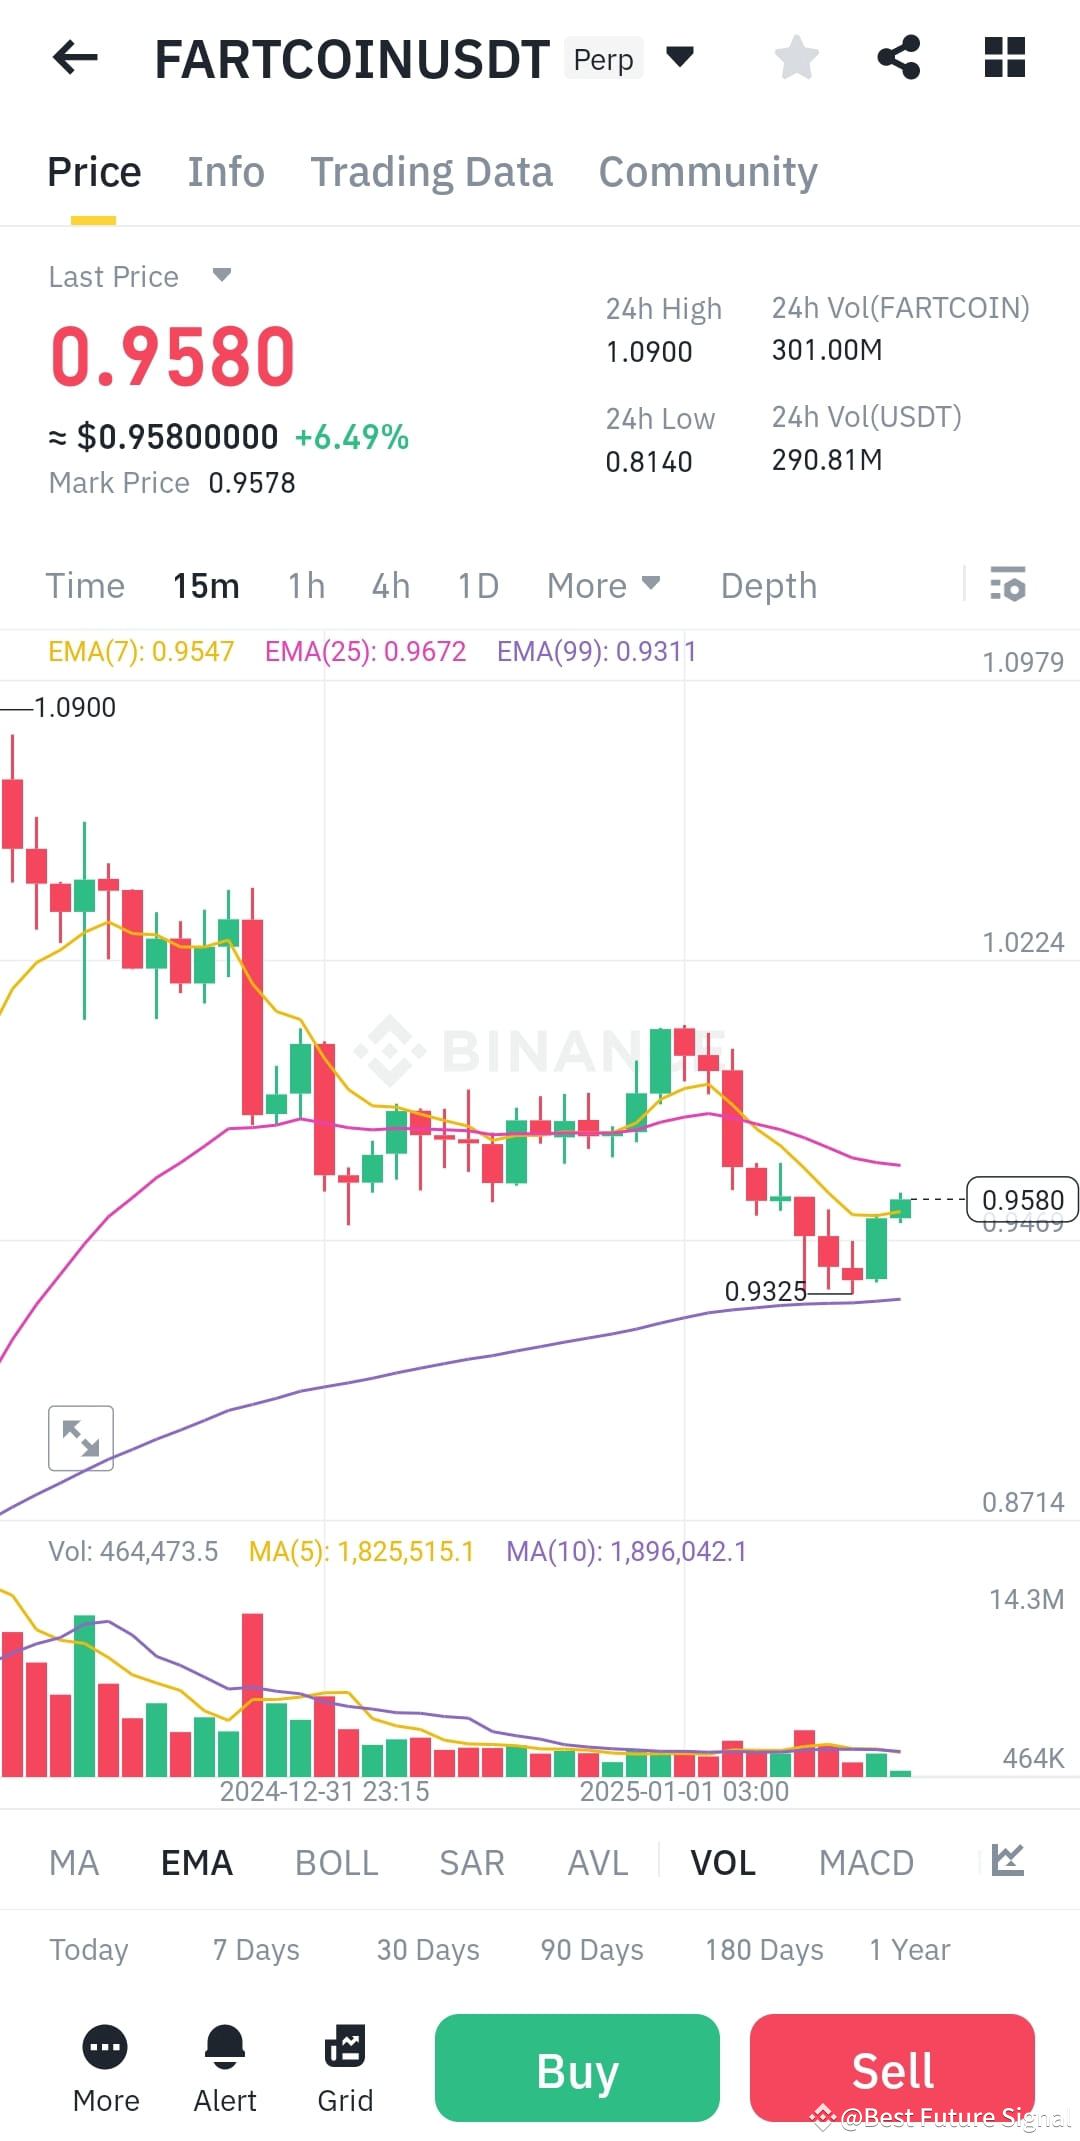Open the chart settings icon beside Depth

click(x=1009, y=585)
